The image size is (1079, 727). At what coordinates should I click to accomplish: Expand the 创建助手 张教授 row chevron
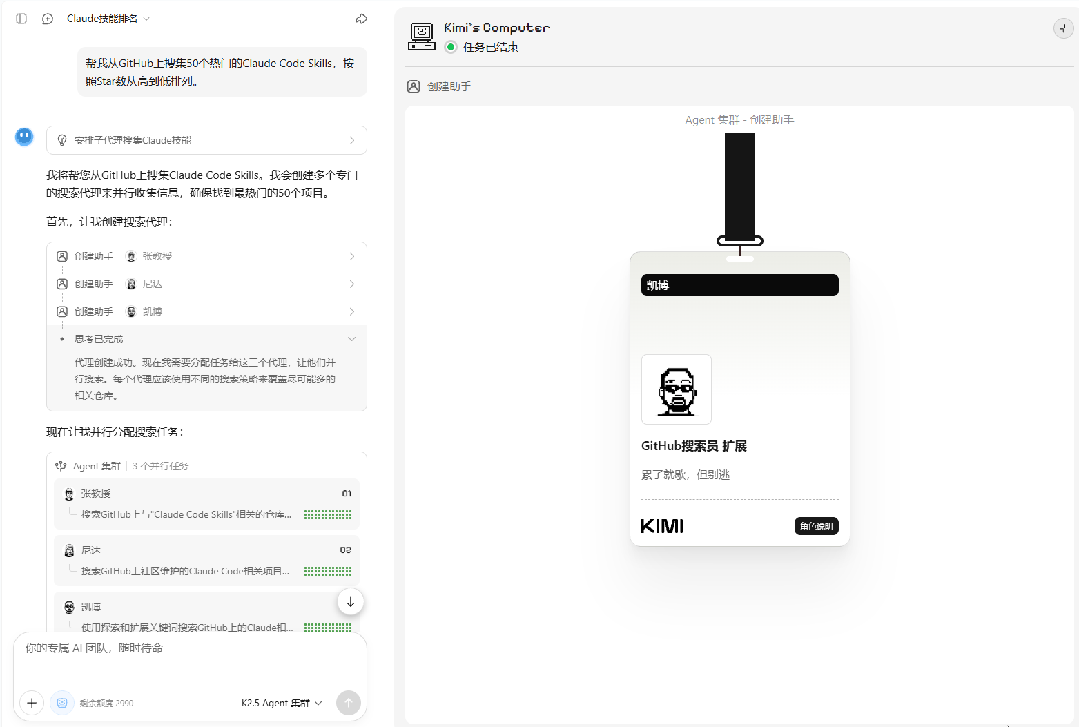coord(352,256)
